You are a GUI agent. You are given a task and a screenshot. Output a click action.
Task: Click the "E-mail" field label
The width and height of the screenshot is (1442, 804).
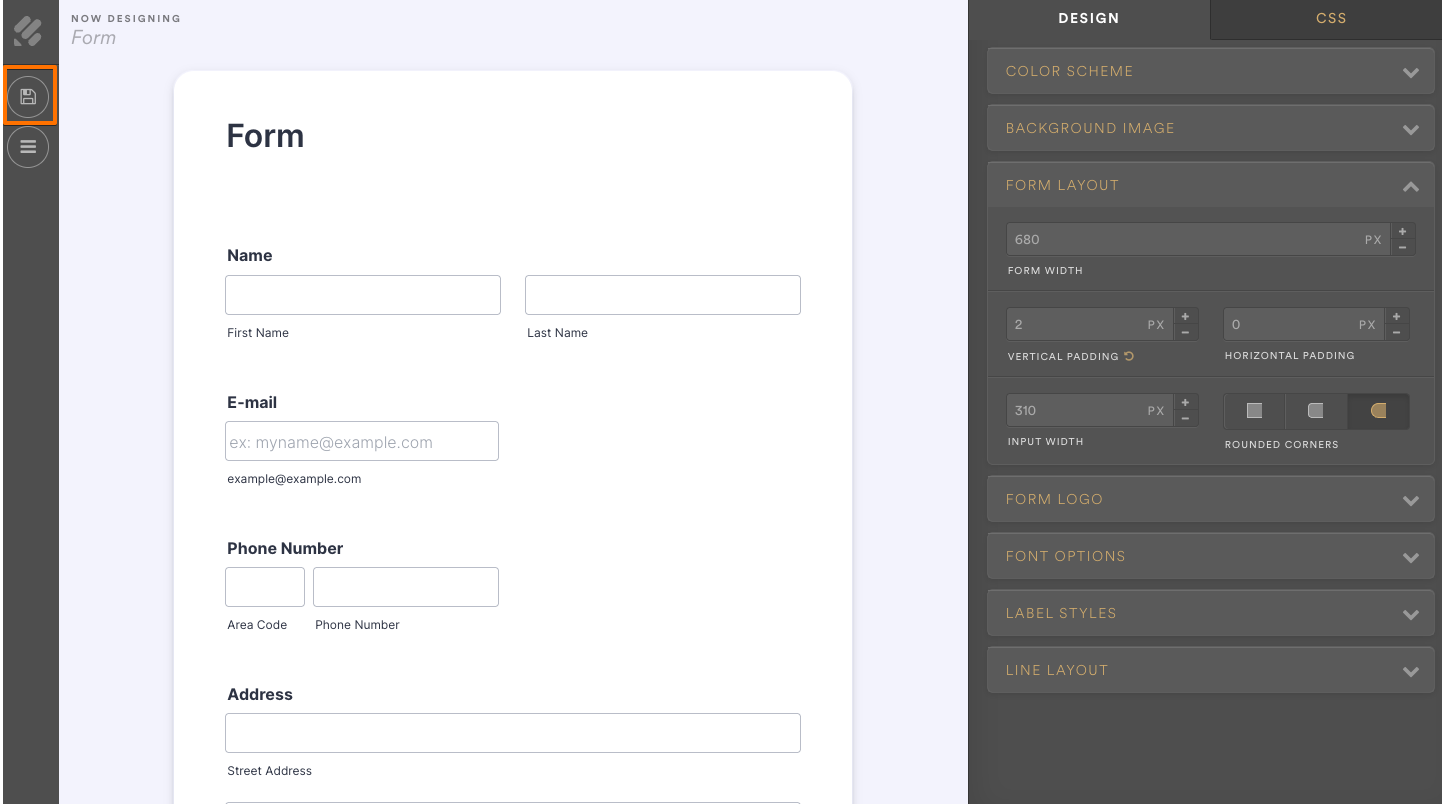pos(252,402)
